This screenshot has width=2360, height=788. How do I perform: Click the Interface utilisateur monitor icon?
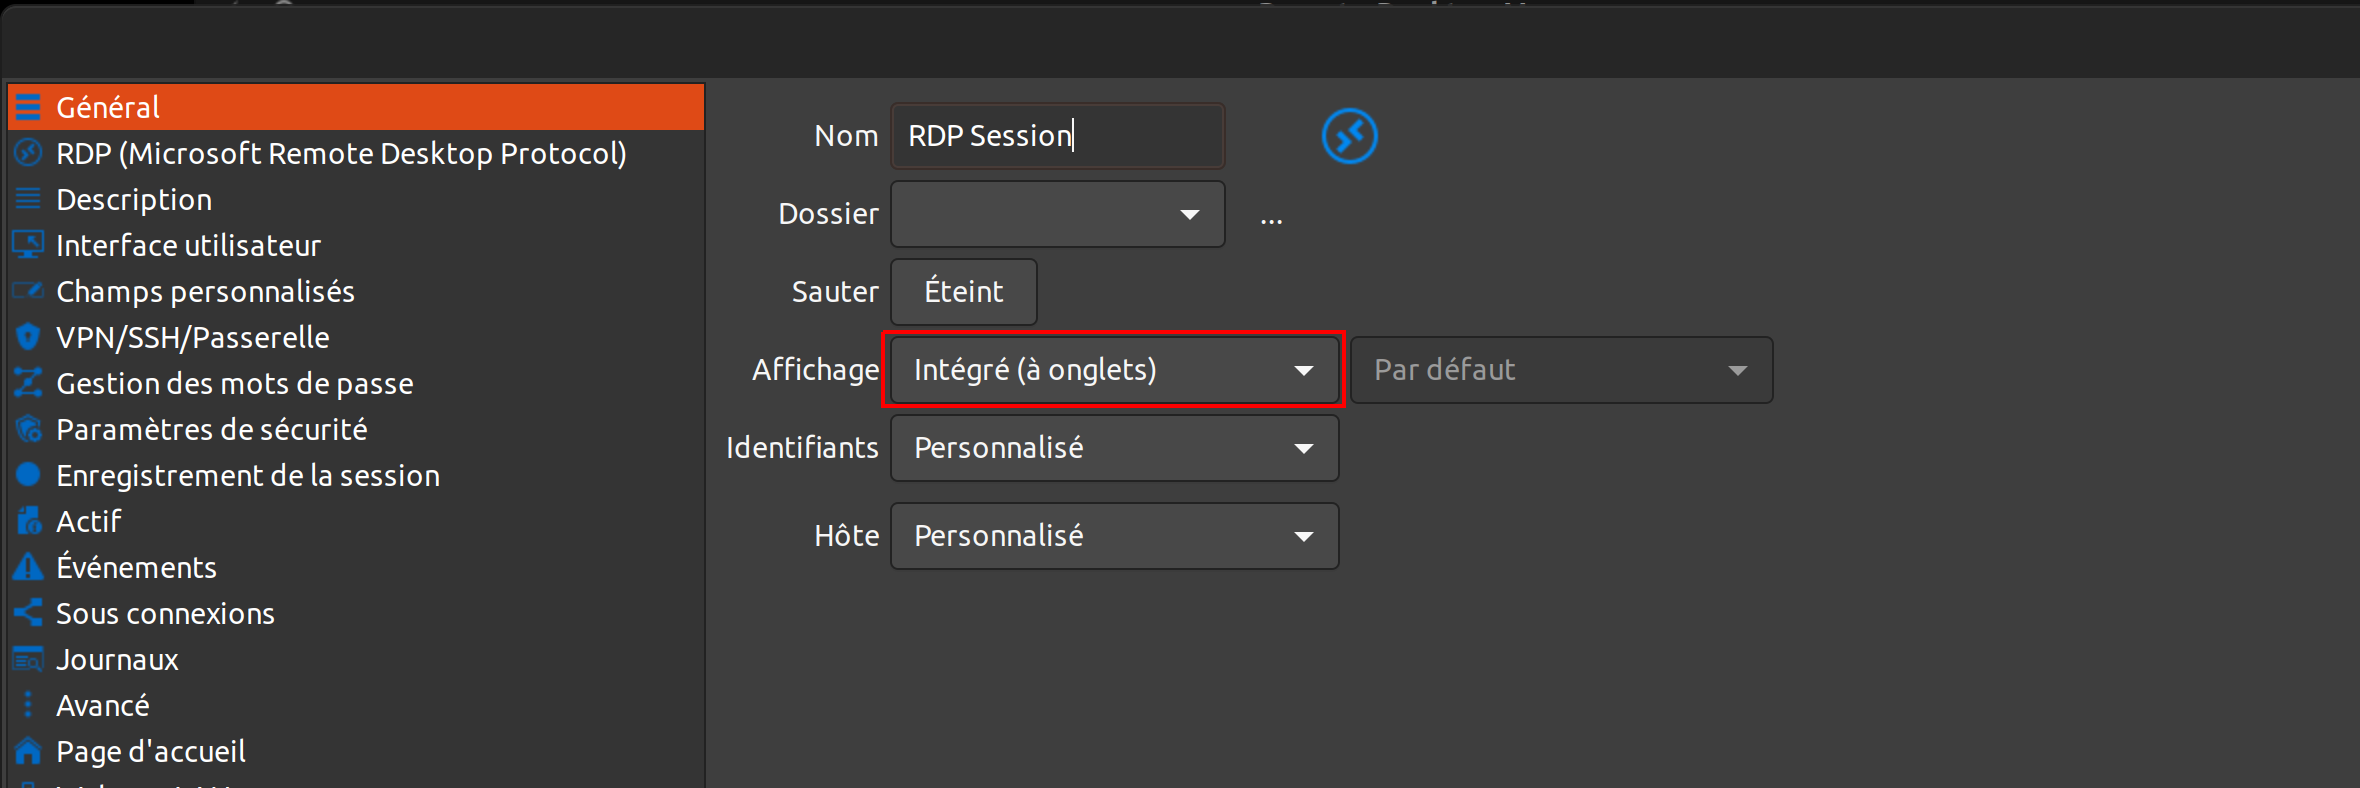point(28,245)
